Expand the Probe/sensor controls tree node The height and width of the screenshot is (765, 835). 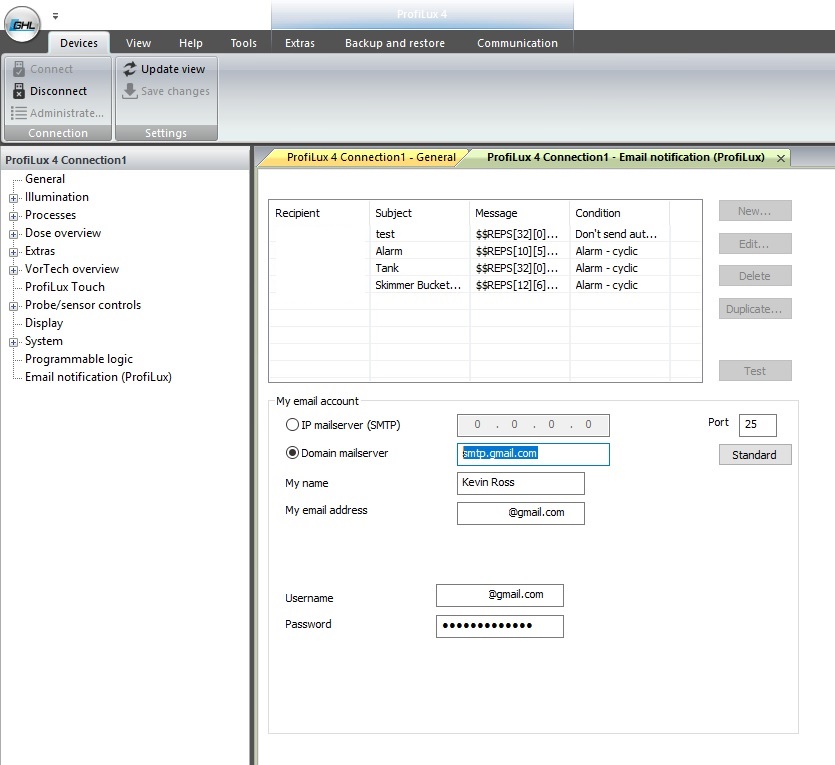[x=13, y=306]
